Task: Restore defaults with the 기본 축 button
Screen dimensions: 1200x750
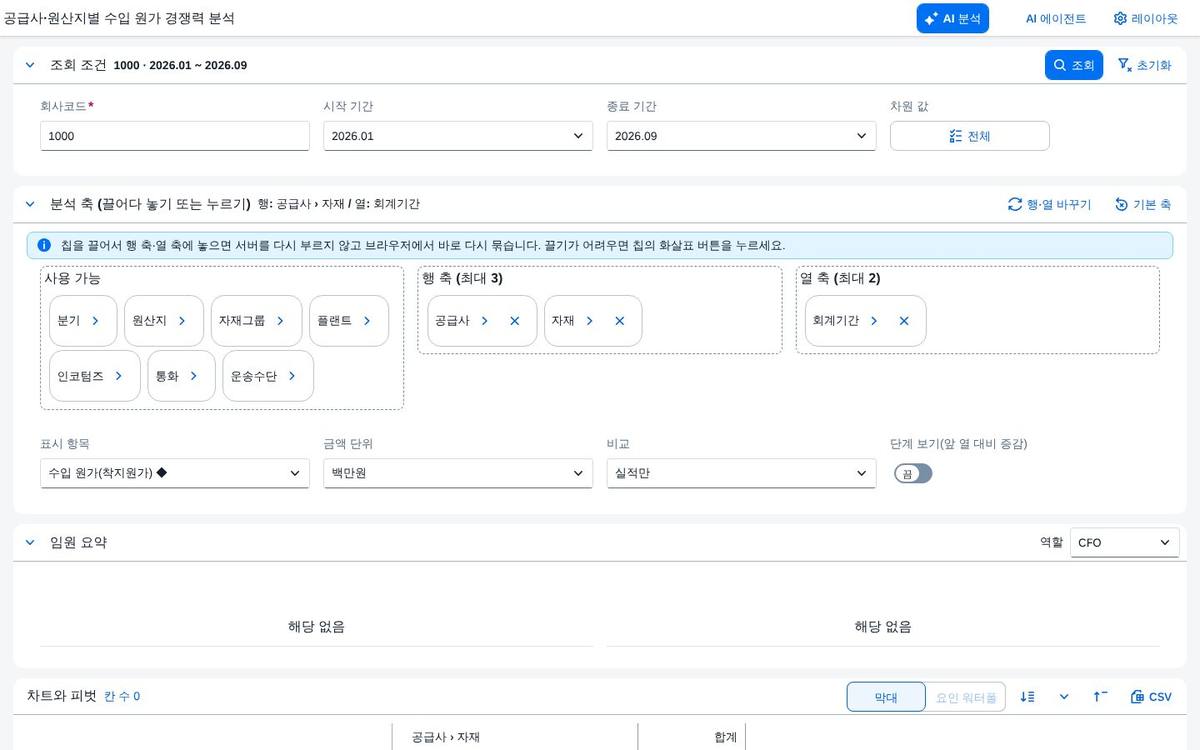Action: tap(1142, 204)
